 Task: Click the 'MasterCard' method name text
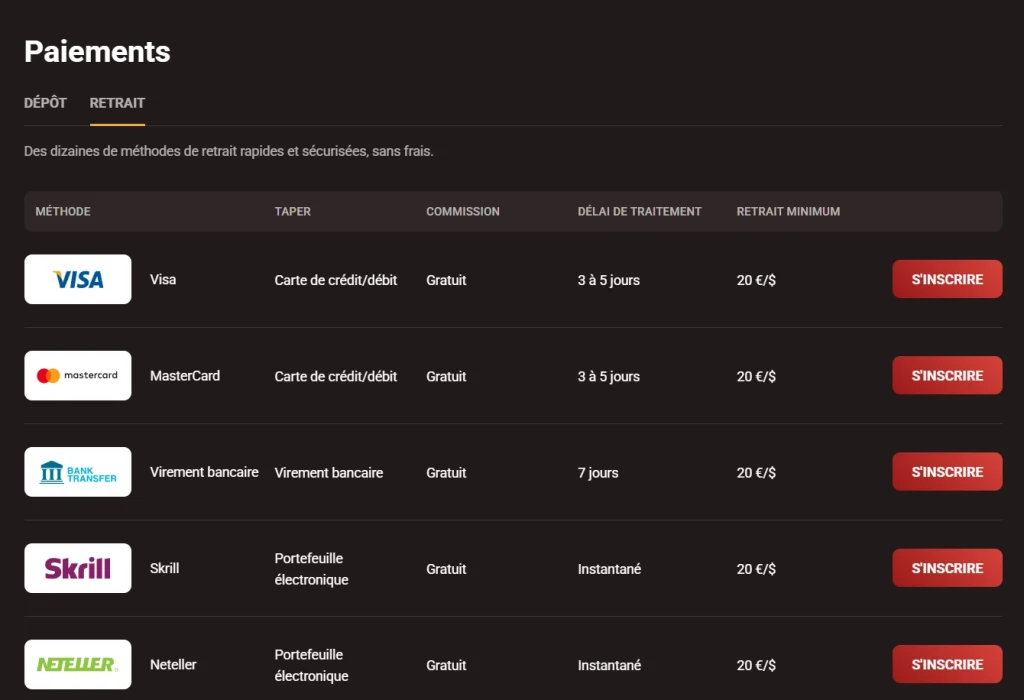click(185, 375)
